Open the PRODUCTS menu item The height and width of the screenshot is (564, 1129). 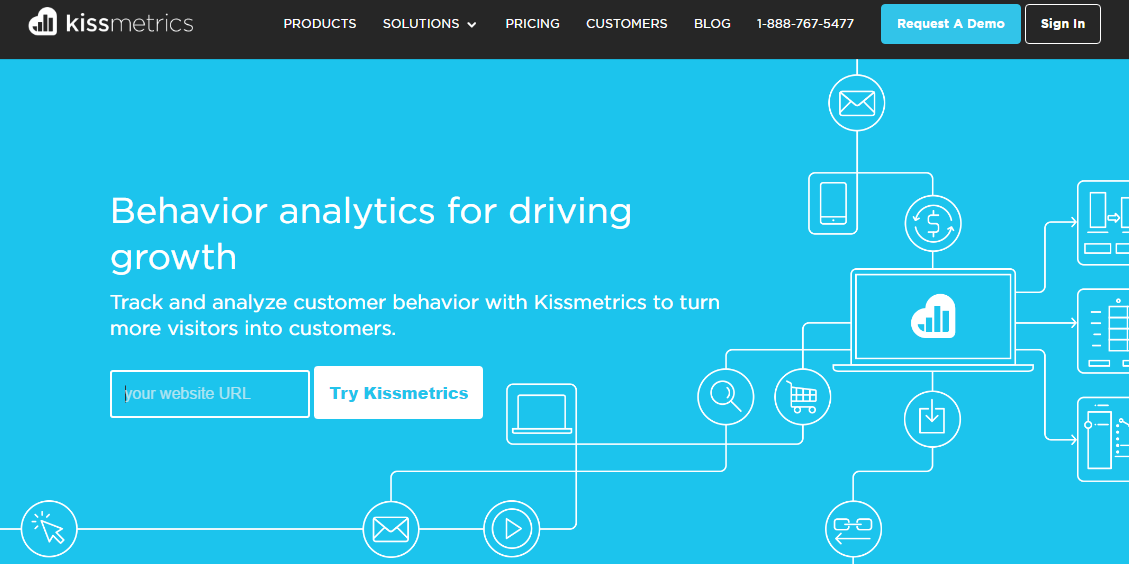coord(320,24)
